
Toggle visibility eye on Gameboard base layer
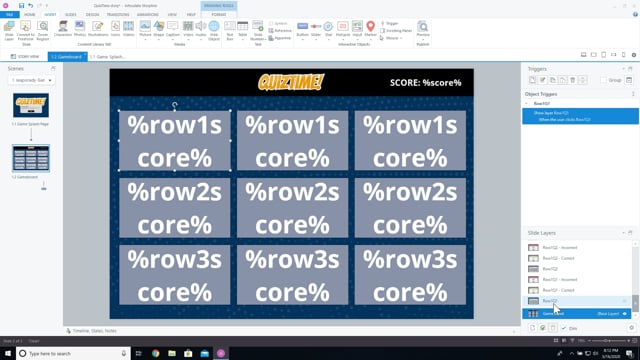pos(624,313)
